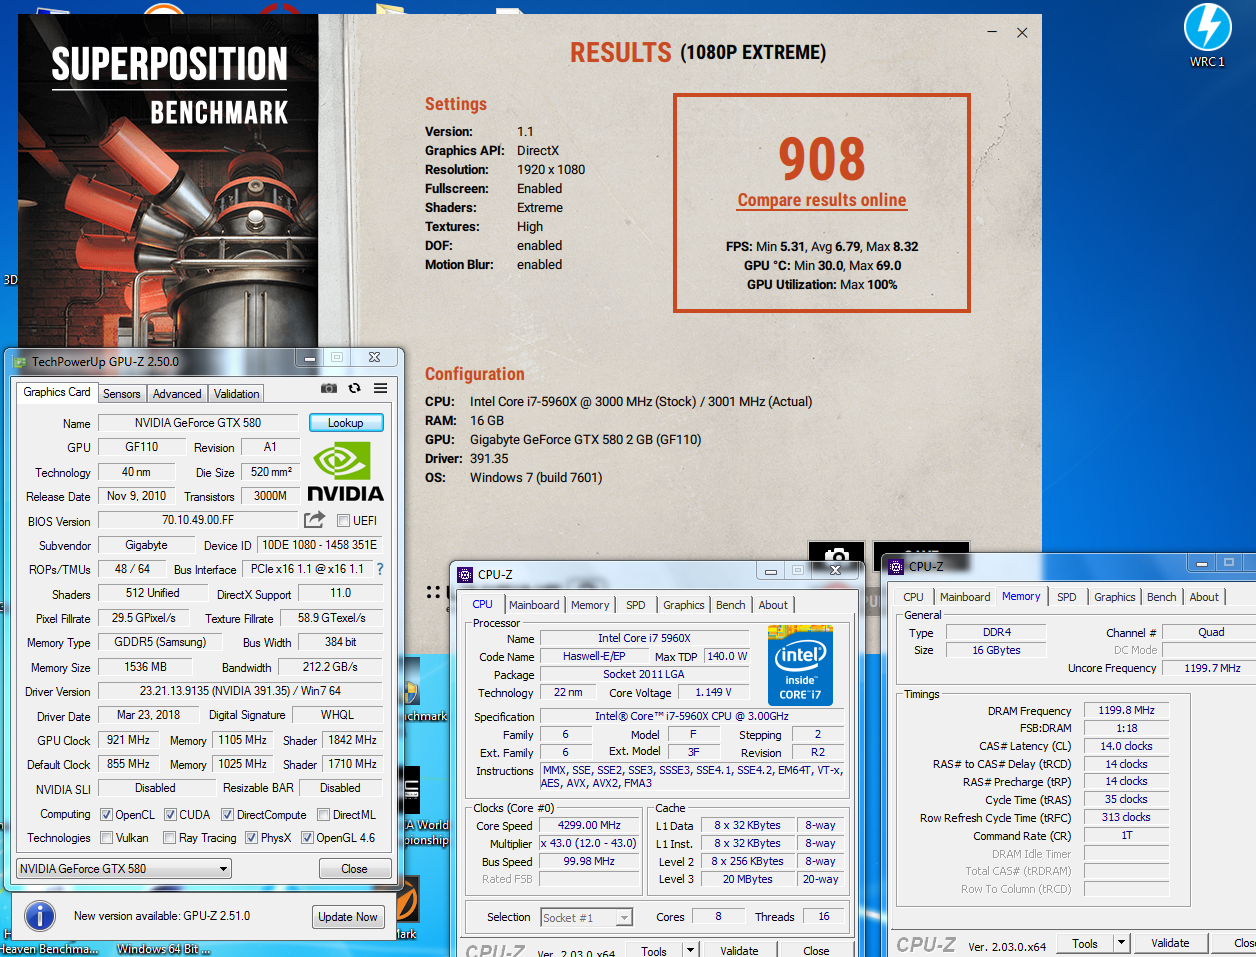Click the Superposition score 908

822,159
